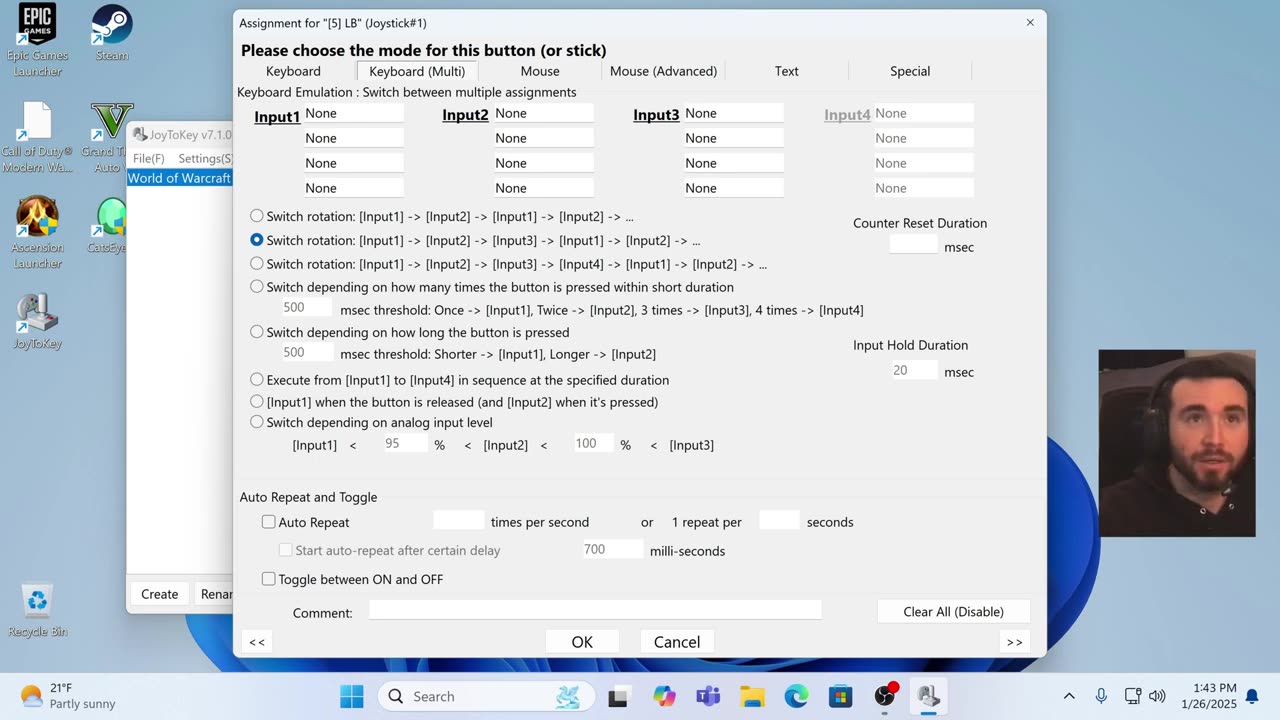Show hidden system tray icons
Image resolution: width=1280 pixels, height=720 pixels.
tap(1069, 696)
